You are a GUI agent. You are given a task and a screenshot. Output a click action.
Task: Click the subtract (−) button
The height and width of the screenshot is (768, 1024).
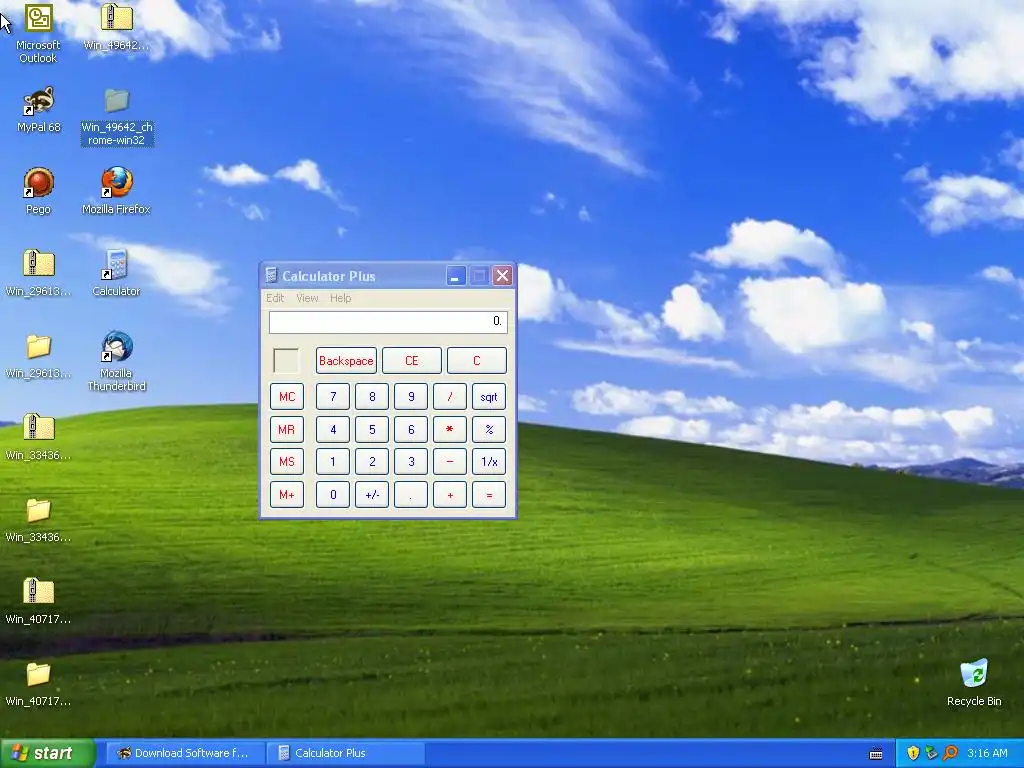[450, 462]
